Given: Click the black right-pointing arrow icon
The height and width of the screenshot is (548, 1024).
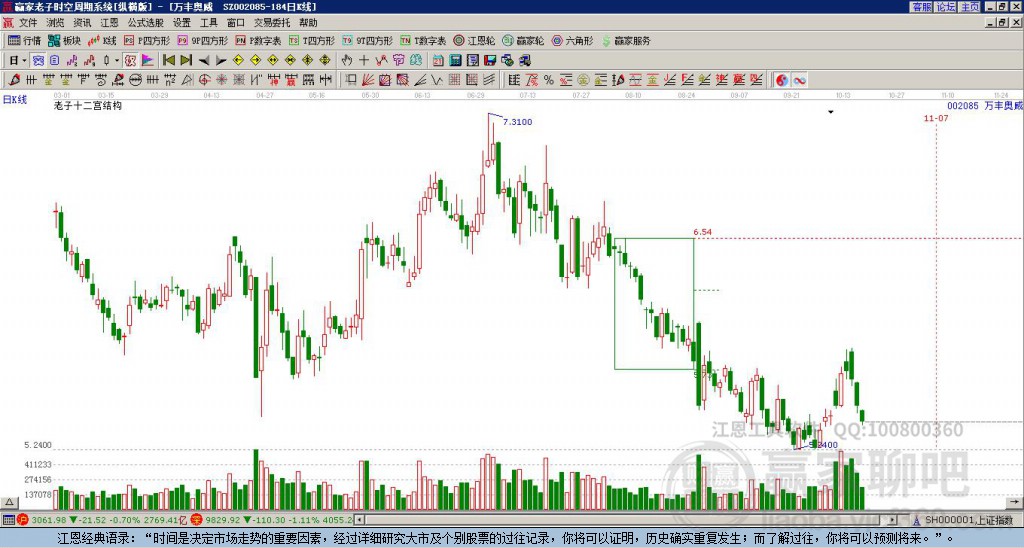Looking at the screenshot, I should pyautogui.click(x=221, y=60).
